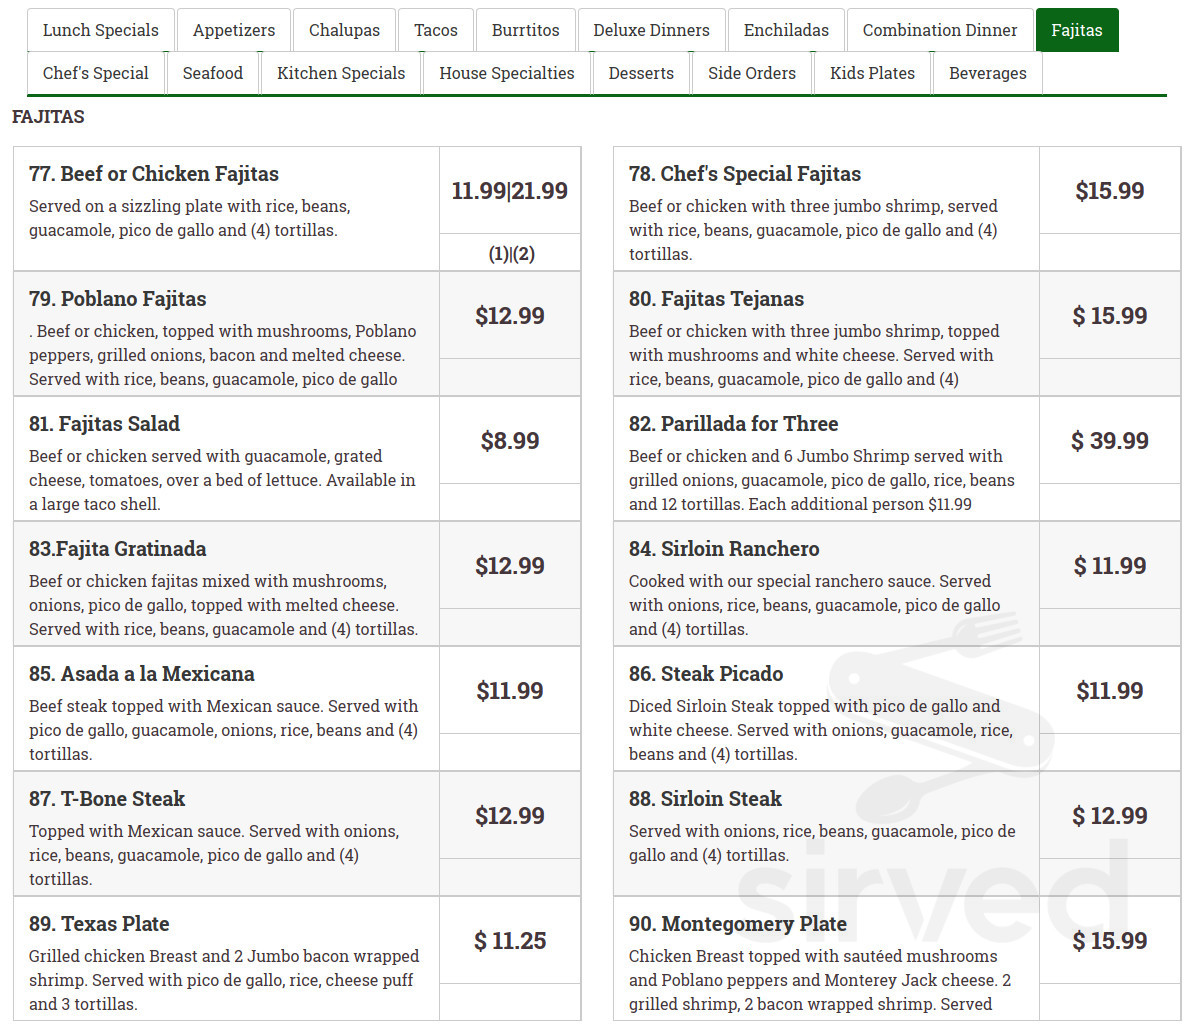The width and height of the screenshot is (1188, 1030).
Task: Switch to the Lunch Specials tab
Action: click(x=100, y=30)
